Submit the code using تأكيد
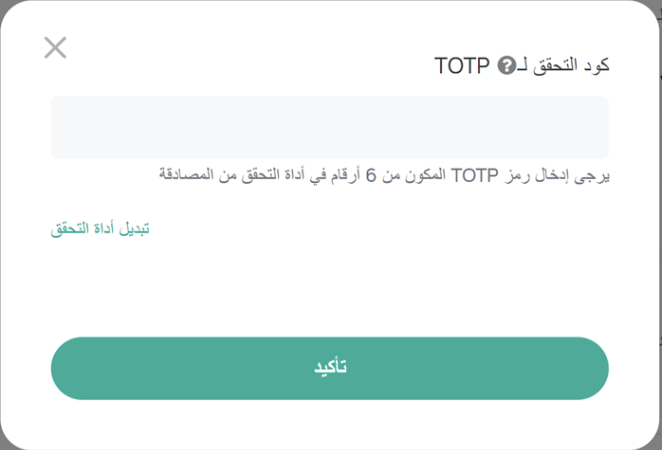 point(330,368)
